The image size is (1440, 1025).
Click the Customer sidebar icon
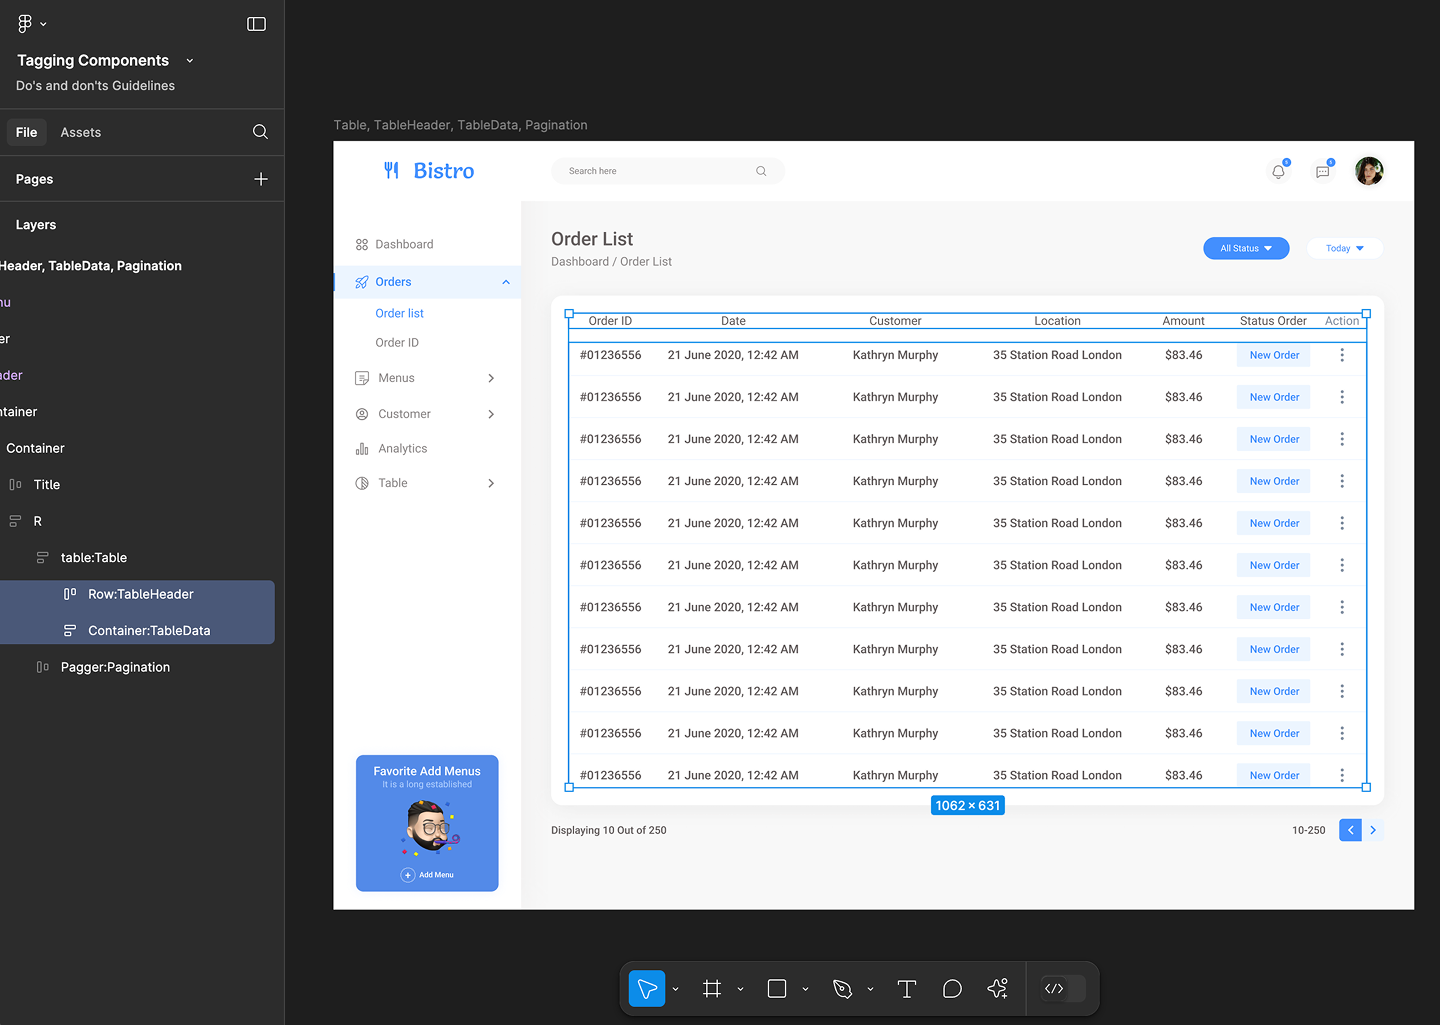(362, 414)
